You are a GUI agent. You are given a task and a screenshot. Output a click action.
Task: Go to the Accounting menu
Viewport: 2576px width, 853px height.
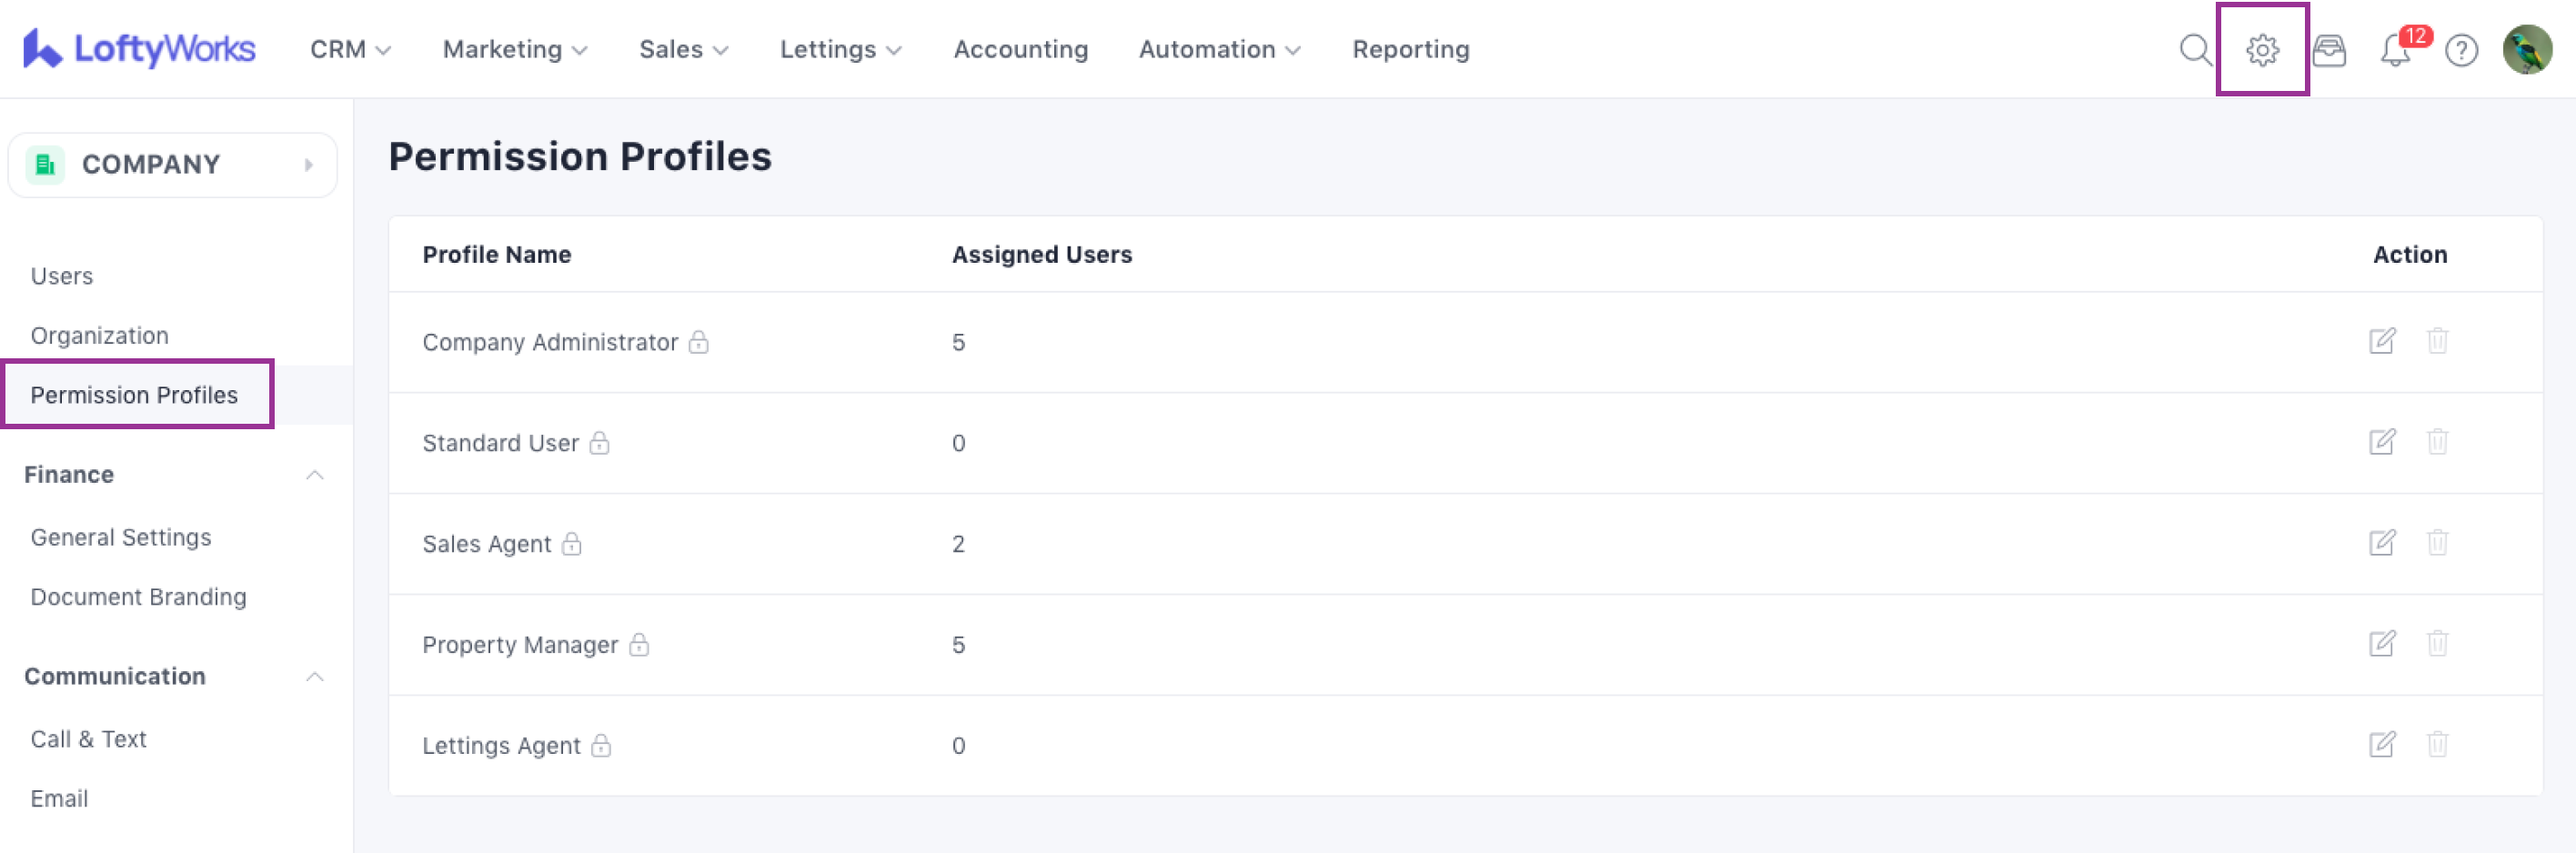tap(1020, 50)
